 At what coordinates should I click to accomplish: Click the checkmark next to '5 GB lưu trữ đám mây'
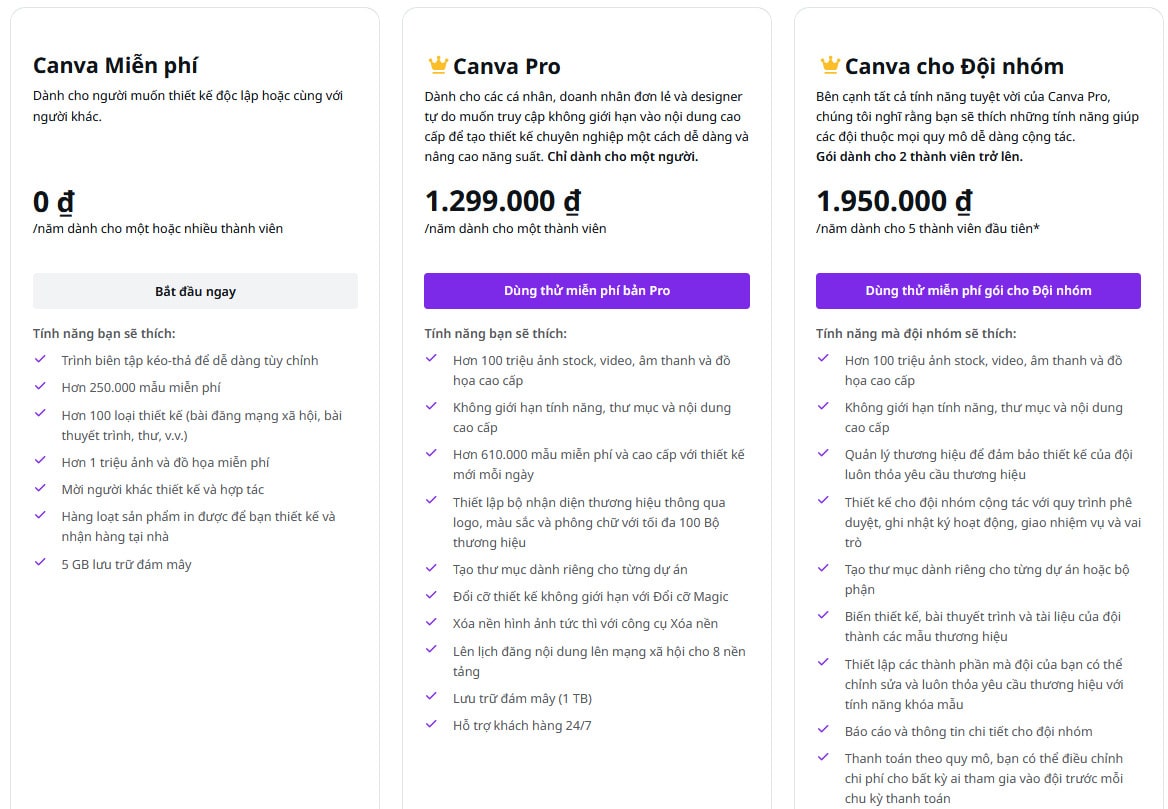click(42, 564)
